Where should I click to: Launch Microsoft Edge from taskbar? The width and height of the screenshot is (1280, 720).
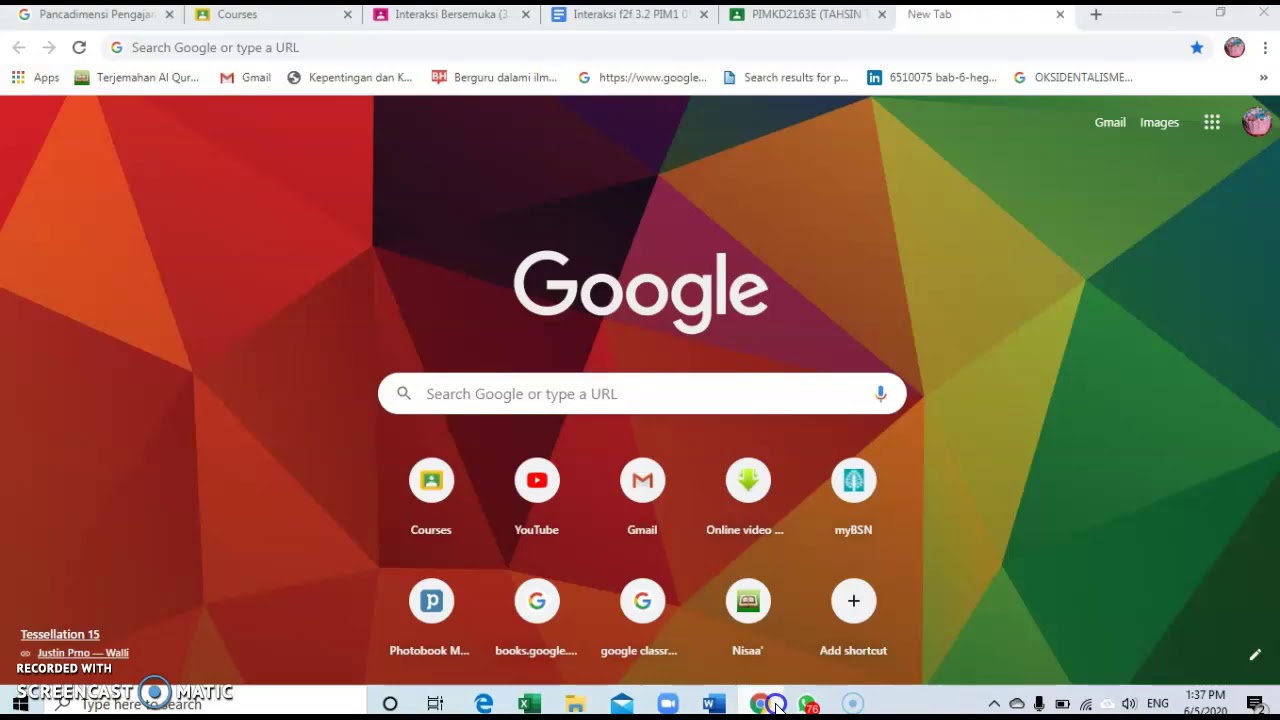484,704
